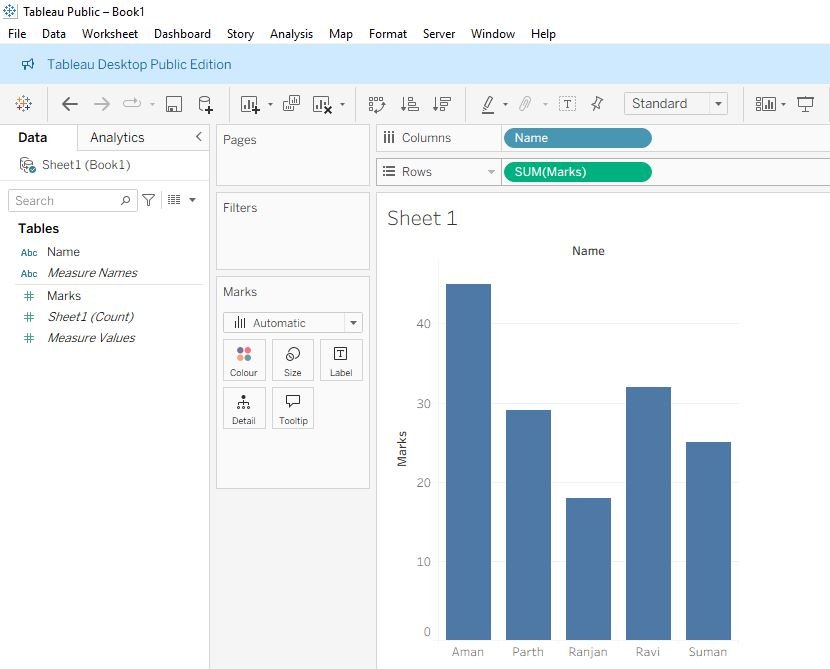
Task: Sort bars ascending via toolbar icon
Action: (x=409, y=104)
